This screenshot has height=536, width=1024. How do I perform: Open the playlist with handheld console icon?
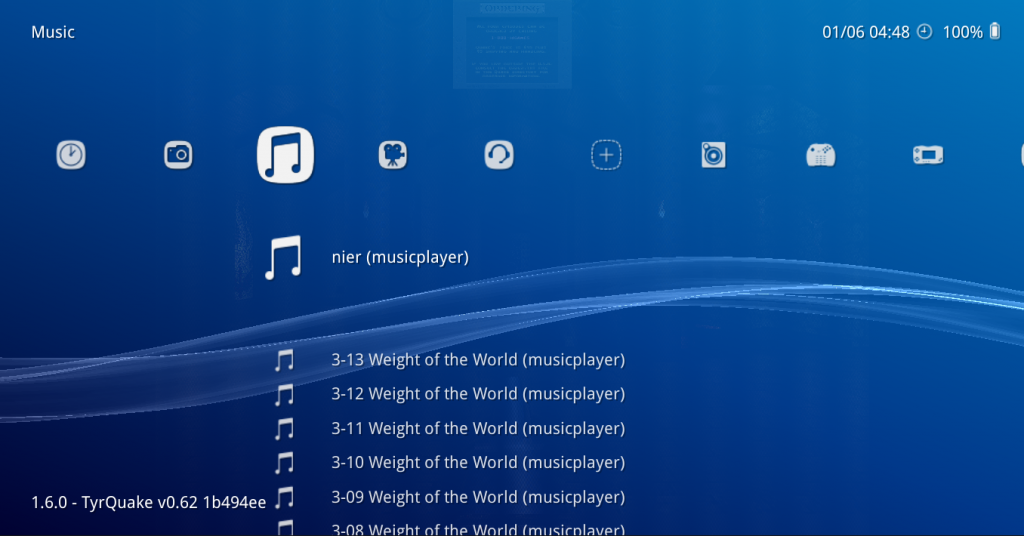[928, 155]
